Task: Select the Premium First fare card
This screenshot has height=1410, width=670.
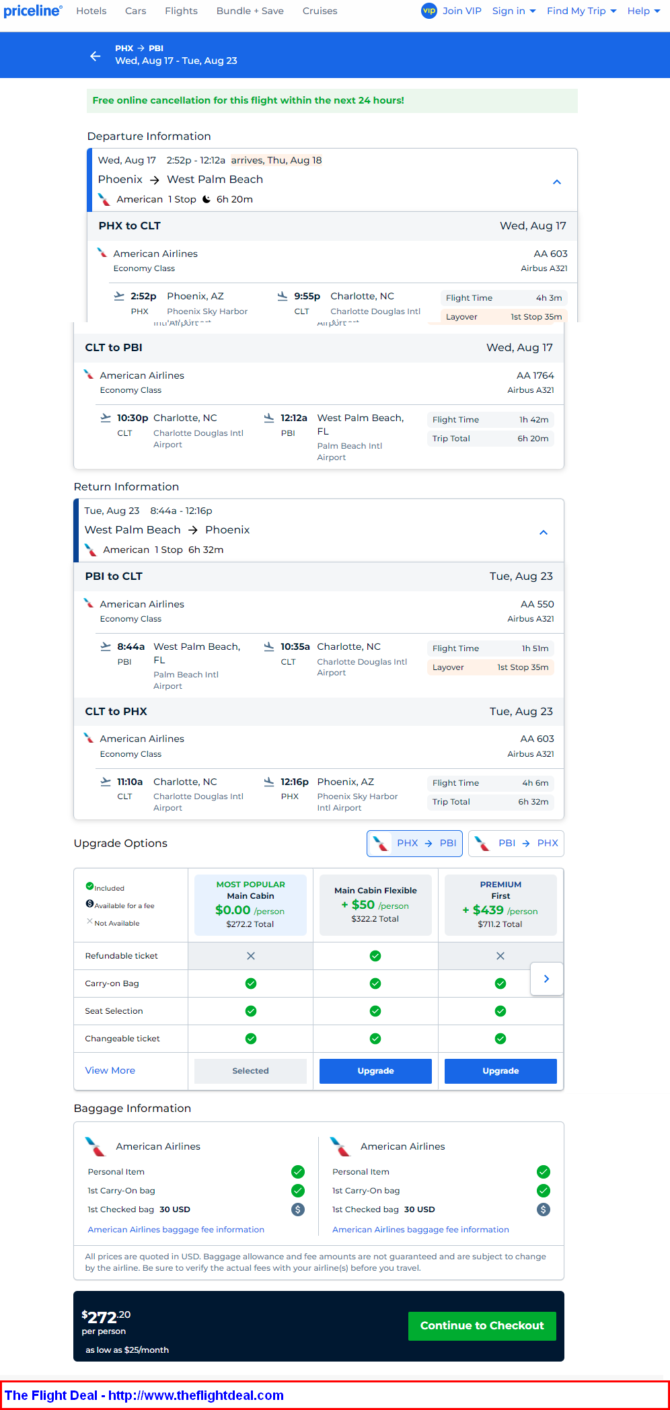Action: pos(500,904)
